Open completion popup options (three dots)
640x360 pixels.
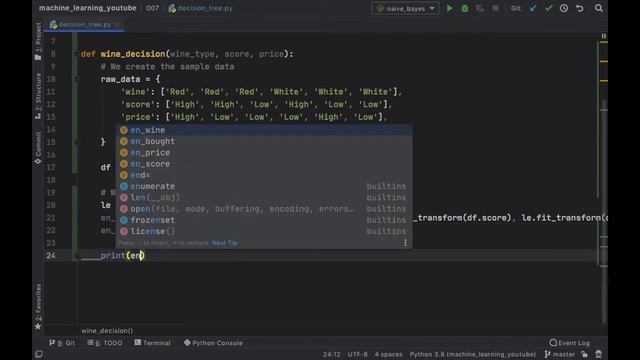pos(405,243)
